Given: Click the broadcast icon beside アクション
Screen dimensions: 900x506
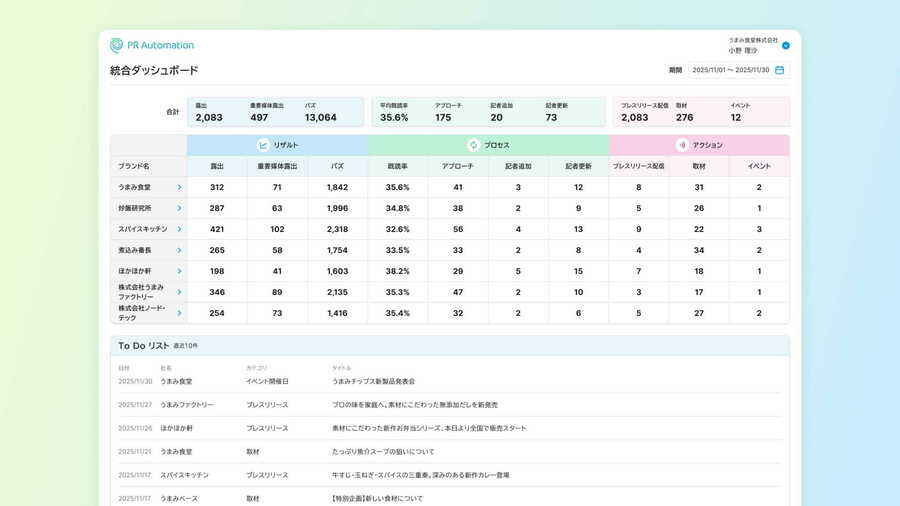Looking at the screenshot, I should tap(681, 145).
